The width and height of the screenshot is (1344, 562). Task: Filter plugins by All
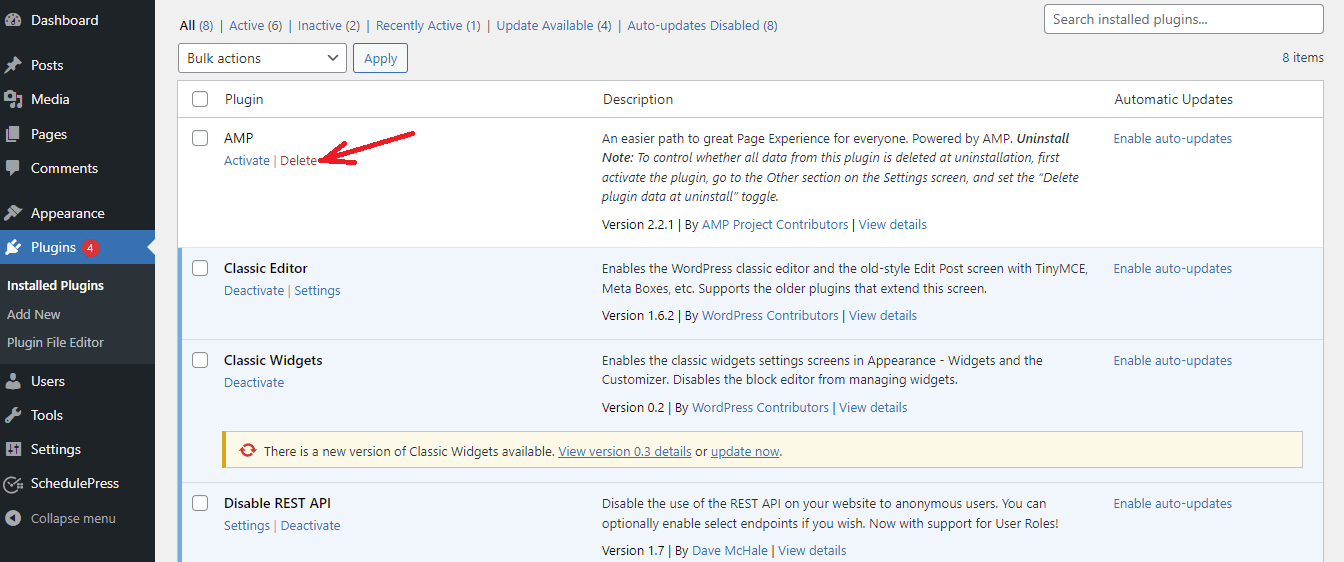pyautogui.click(x=187, y=25)
